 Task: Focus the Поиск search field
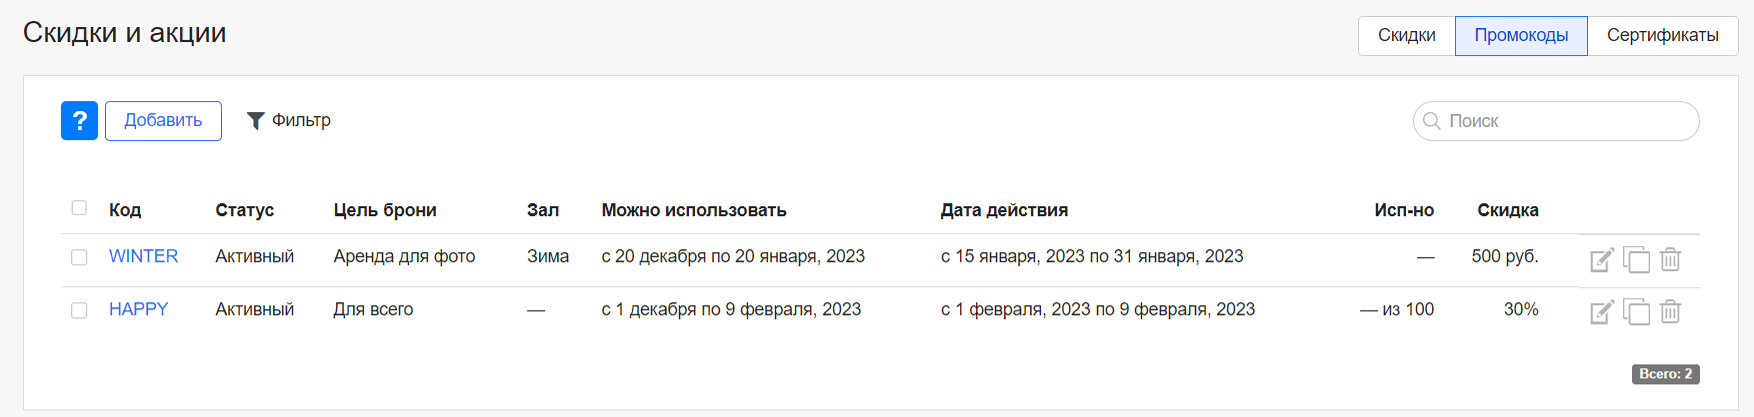pyautogui.click(x=1556, y=121)
